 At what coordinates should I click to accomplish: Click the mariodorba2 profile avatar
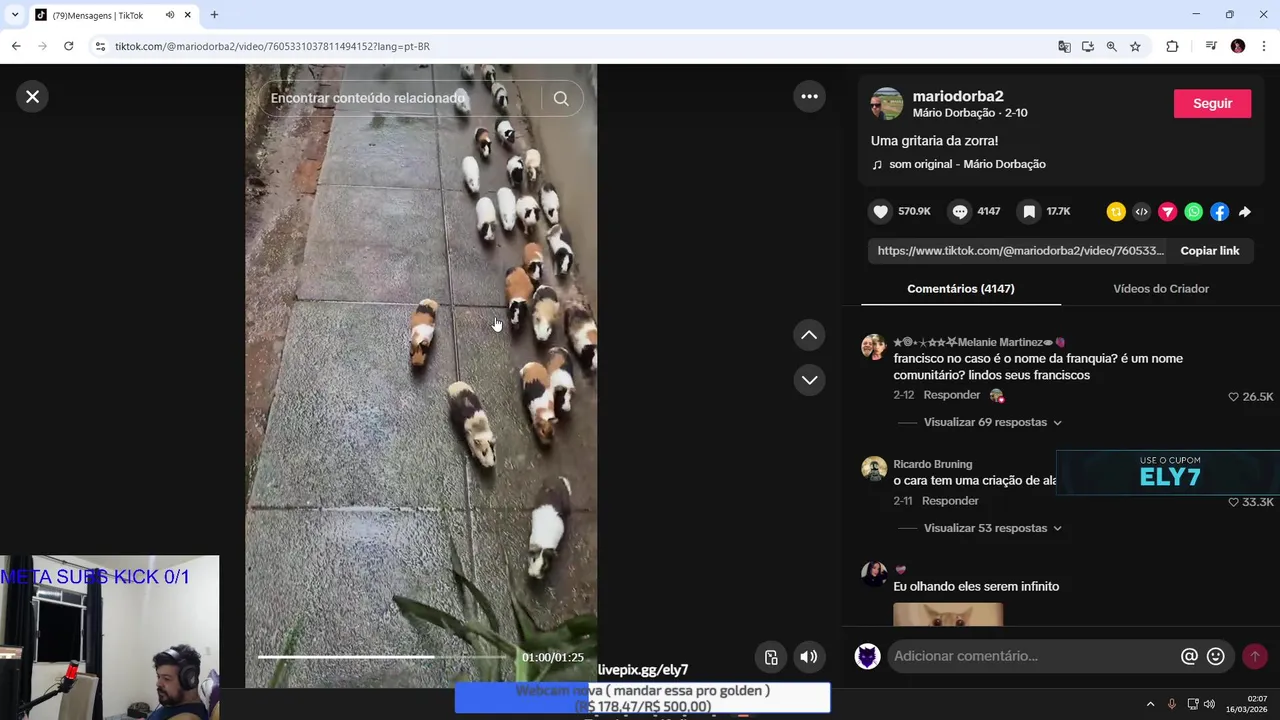pyautogui.click(x=887, y=103)
